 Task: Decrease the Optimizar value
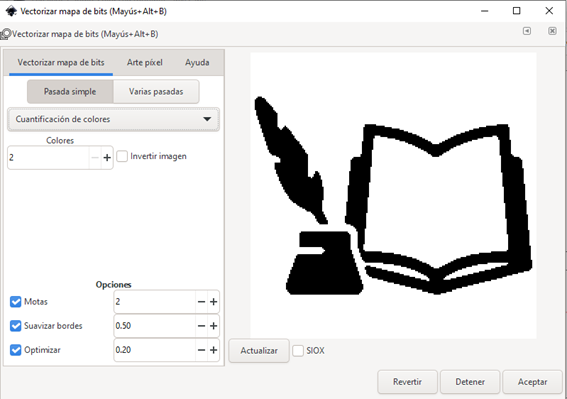(x=201, y=350)
